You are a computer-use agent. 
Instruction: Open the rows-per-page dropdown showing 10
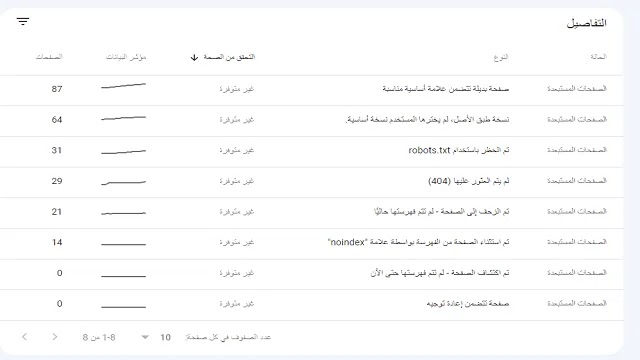pyautogui.click(x=155, y=337)
